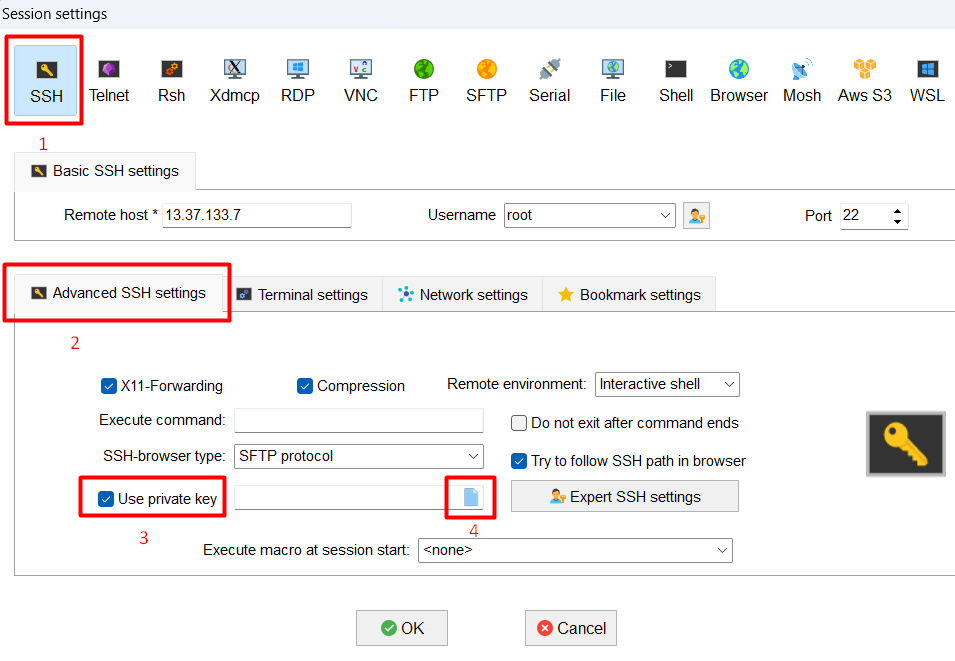Switch to the SFTP session type
Image resolution: width=955 pixels, height=661 pixels.
tap(487, 80)
